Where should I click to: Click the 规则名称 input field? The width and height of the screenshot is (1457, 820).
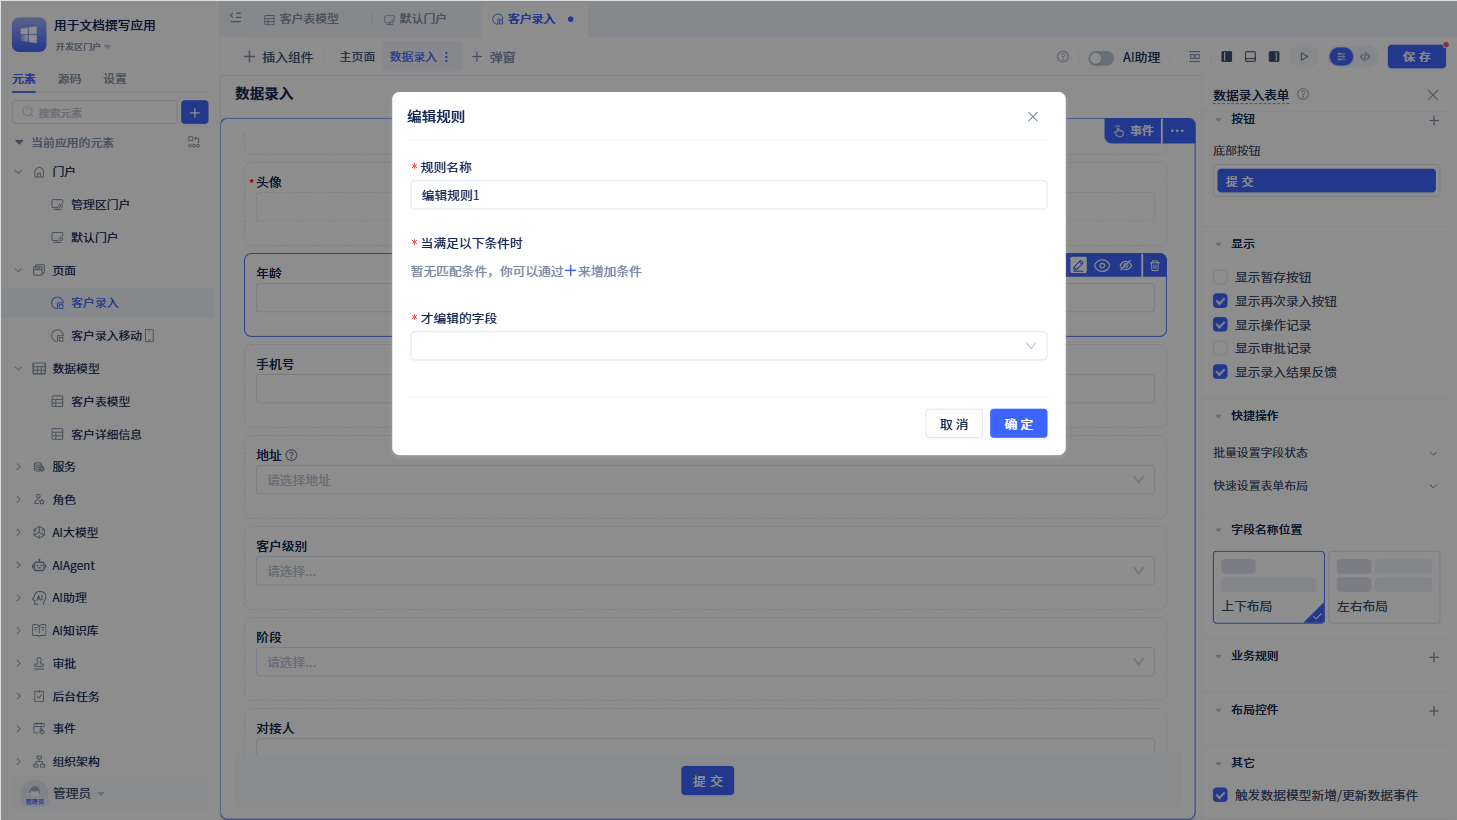tap(729, 195)
